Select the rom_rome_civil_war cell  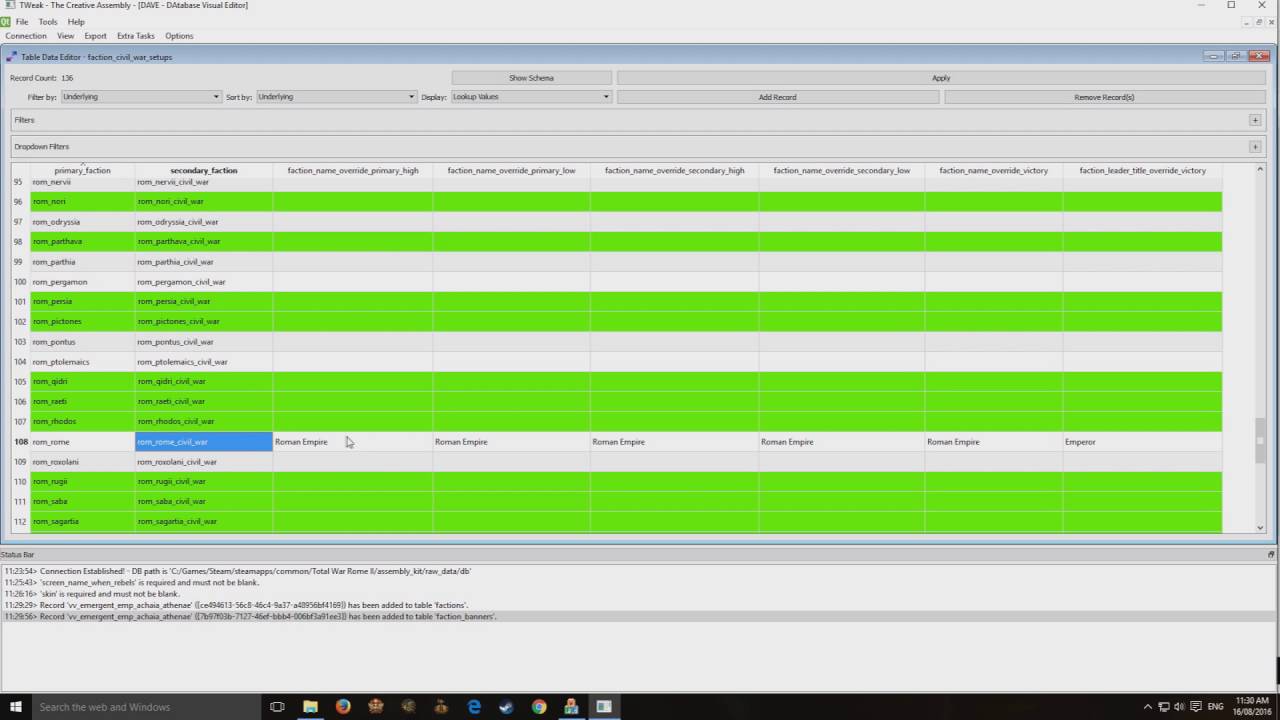[204, 442]
